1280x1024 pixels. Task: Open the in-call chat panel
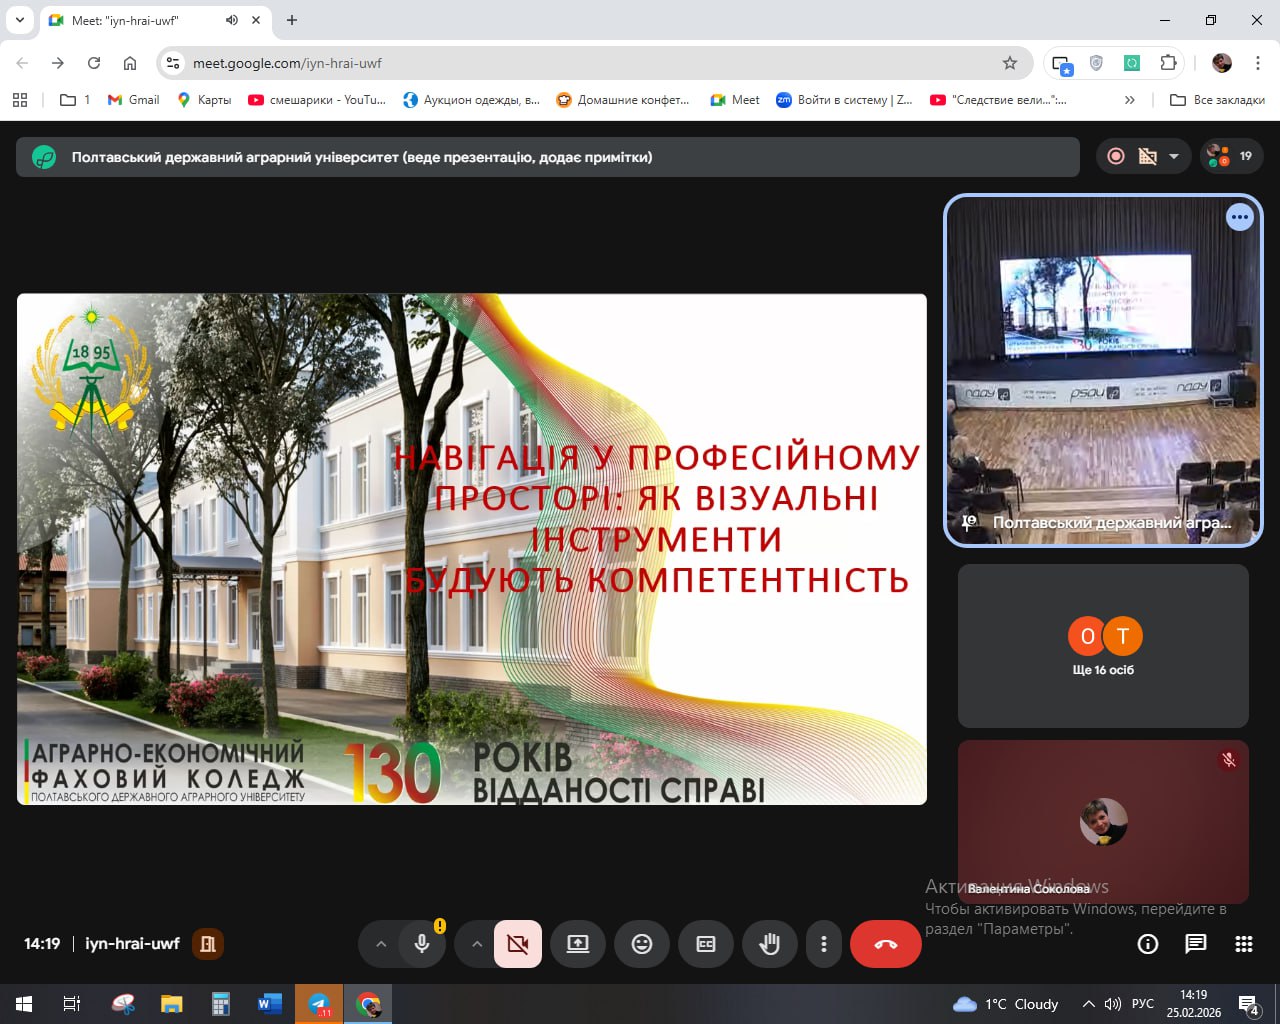point(1195,944)
